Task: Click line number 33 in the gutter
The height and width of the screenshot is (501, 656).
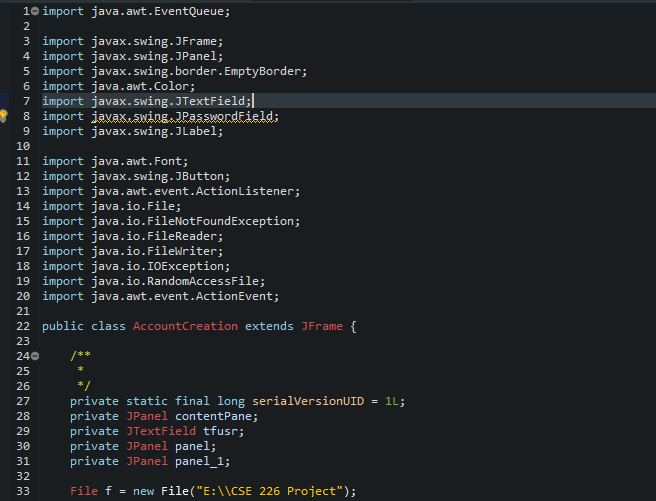Action: tap(23, 491)
